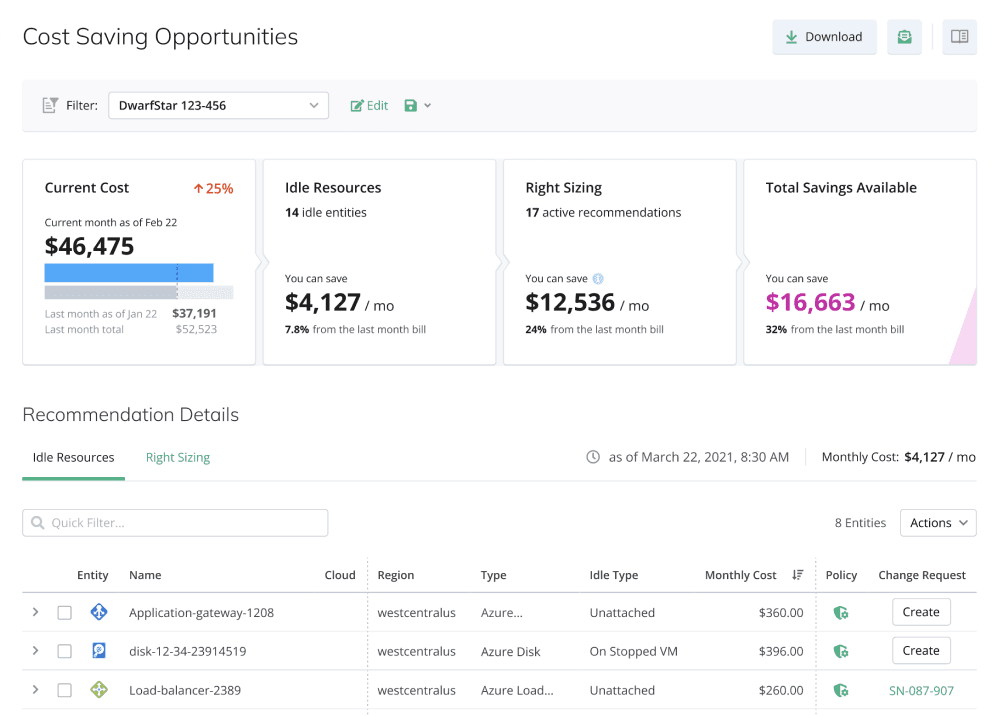Click into the Quick Filter search field
Viewport: 999px width, 716px height.
(x=175, y=523)
